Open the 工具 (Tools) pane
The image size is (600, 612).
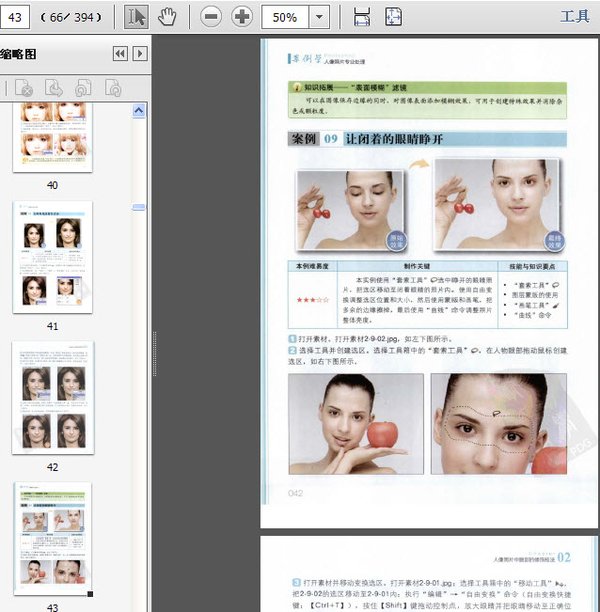point(574,17)
